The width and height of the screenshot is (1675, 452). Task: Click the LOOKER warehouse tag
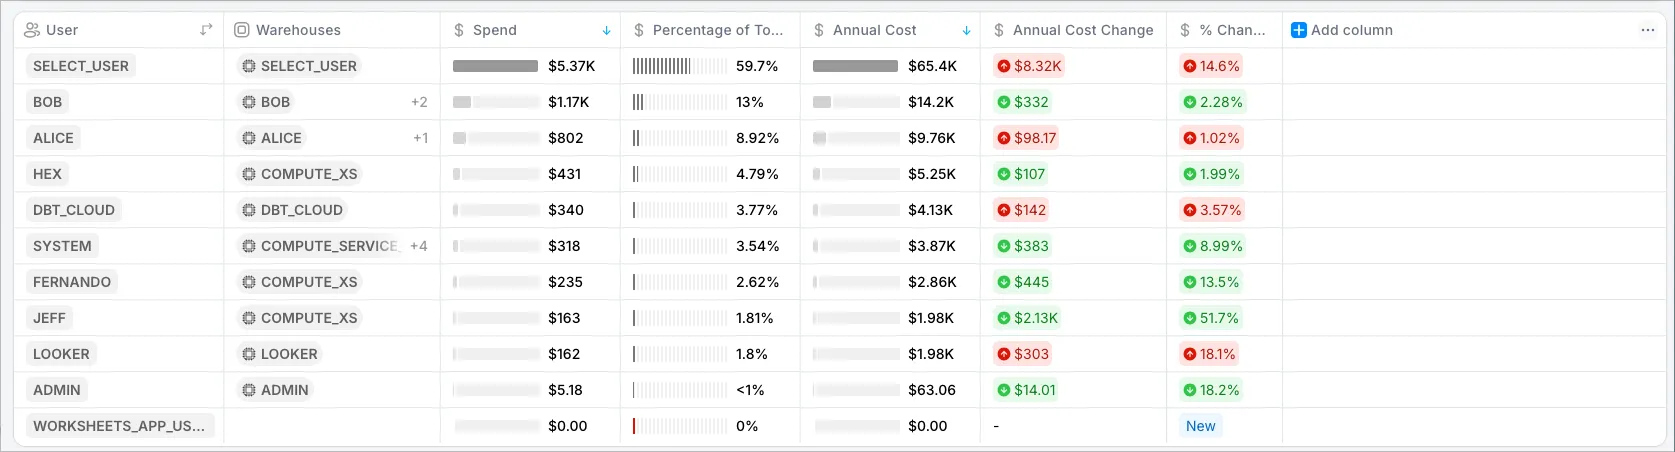(289, 354)
